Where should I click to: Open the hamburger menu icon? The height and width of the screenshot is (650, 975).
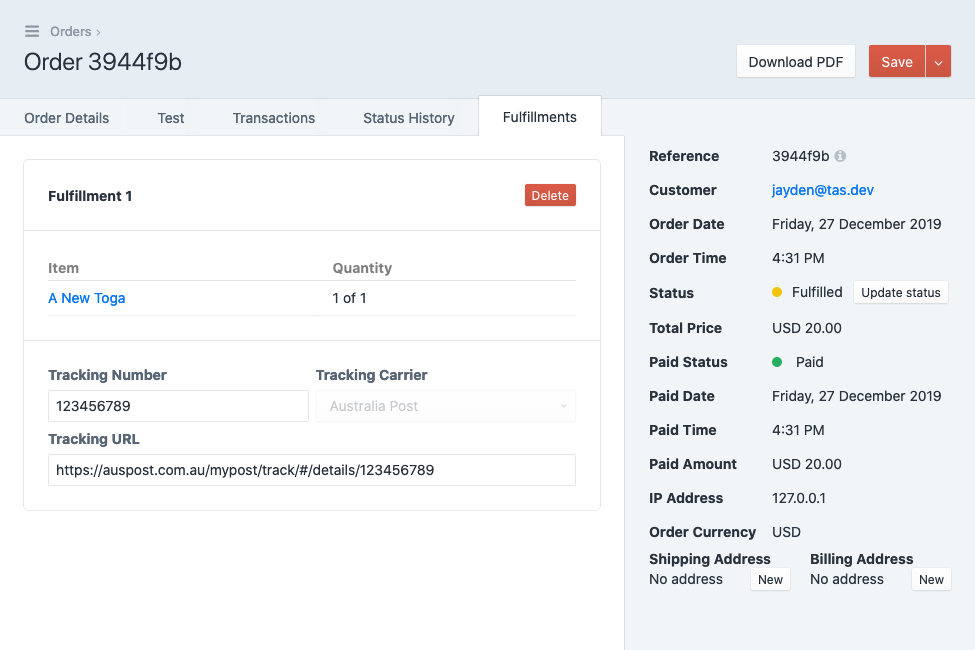pos(32,31)
